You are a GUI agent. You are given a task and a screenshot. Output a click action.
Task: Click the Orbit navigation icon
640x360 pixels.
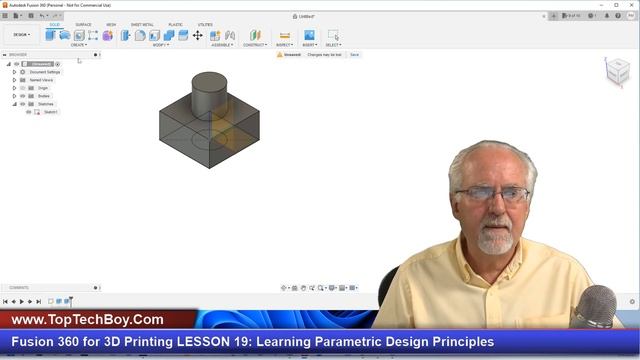(284, 288)
